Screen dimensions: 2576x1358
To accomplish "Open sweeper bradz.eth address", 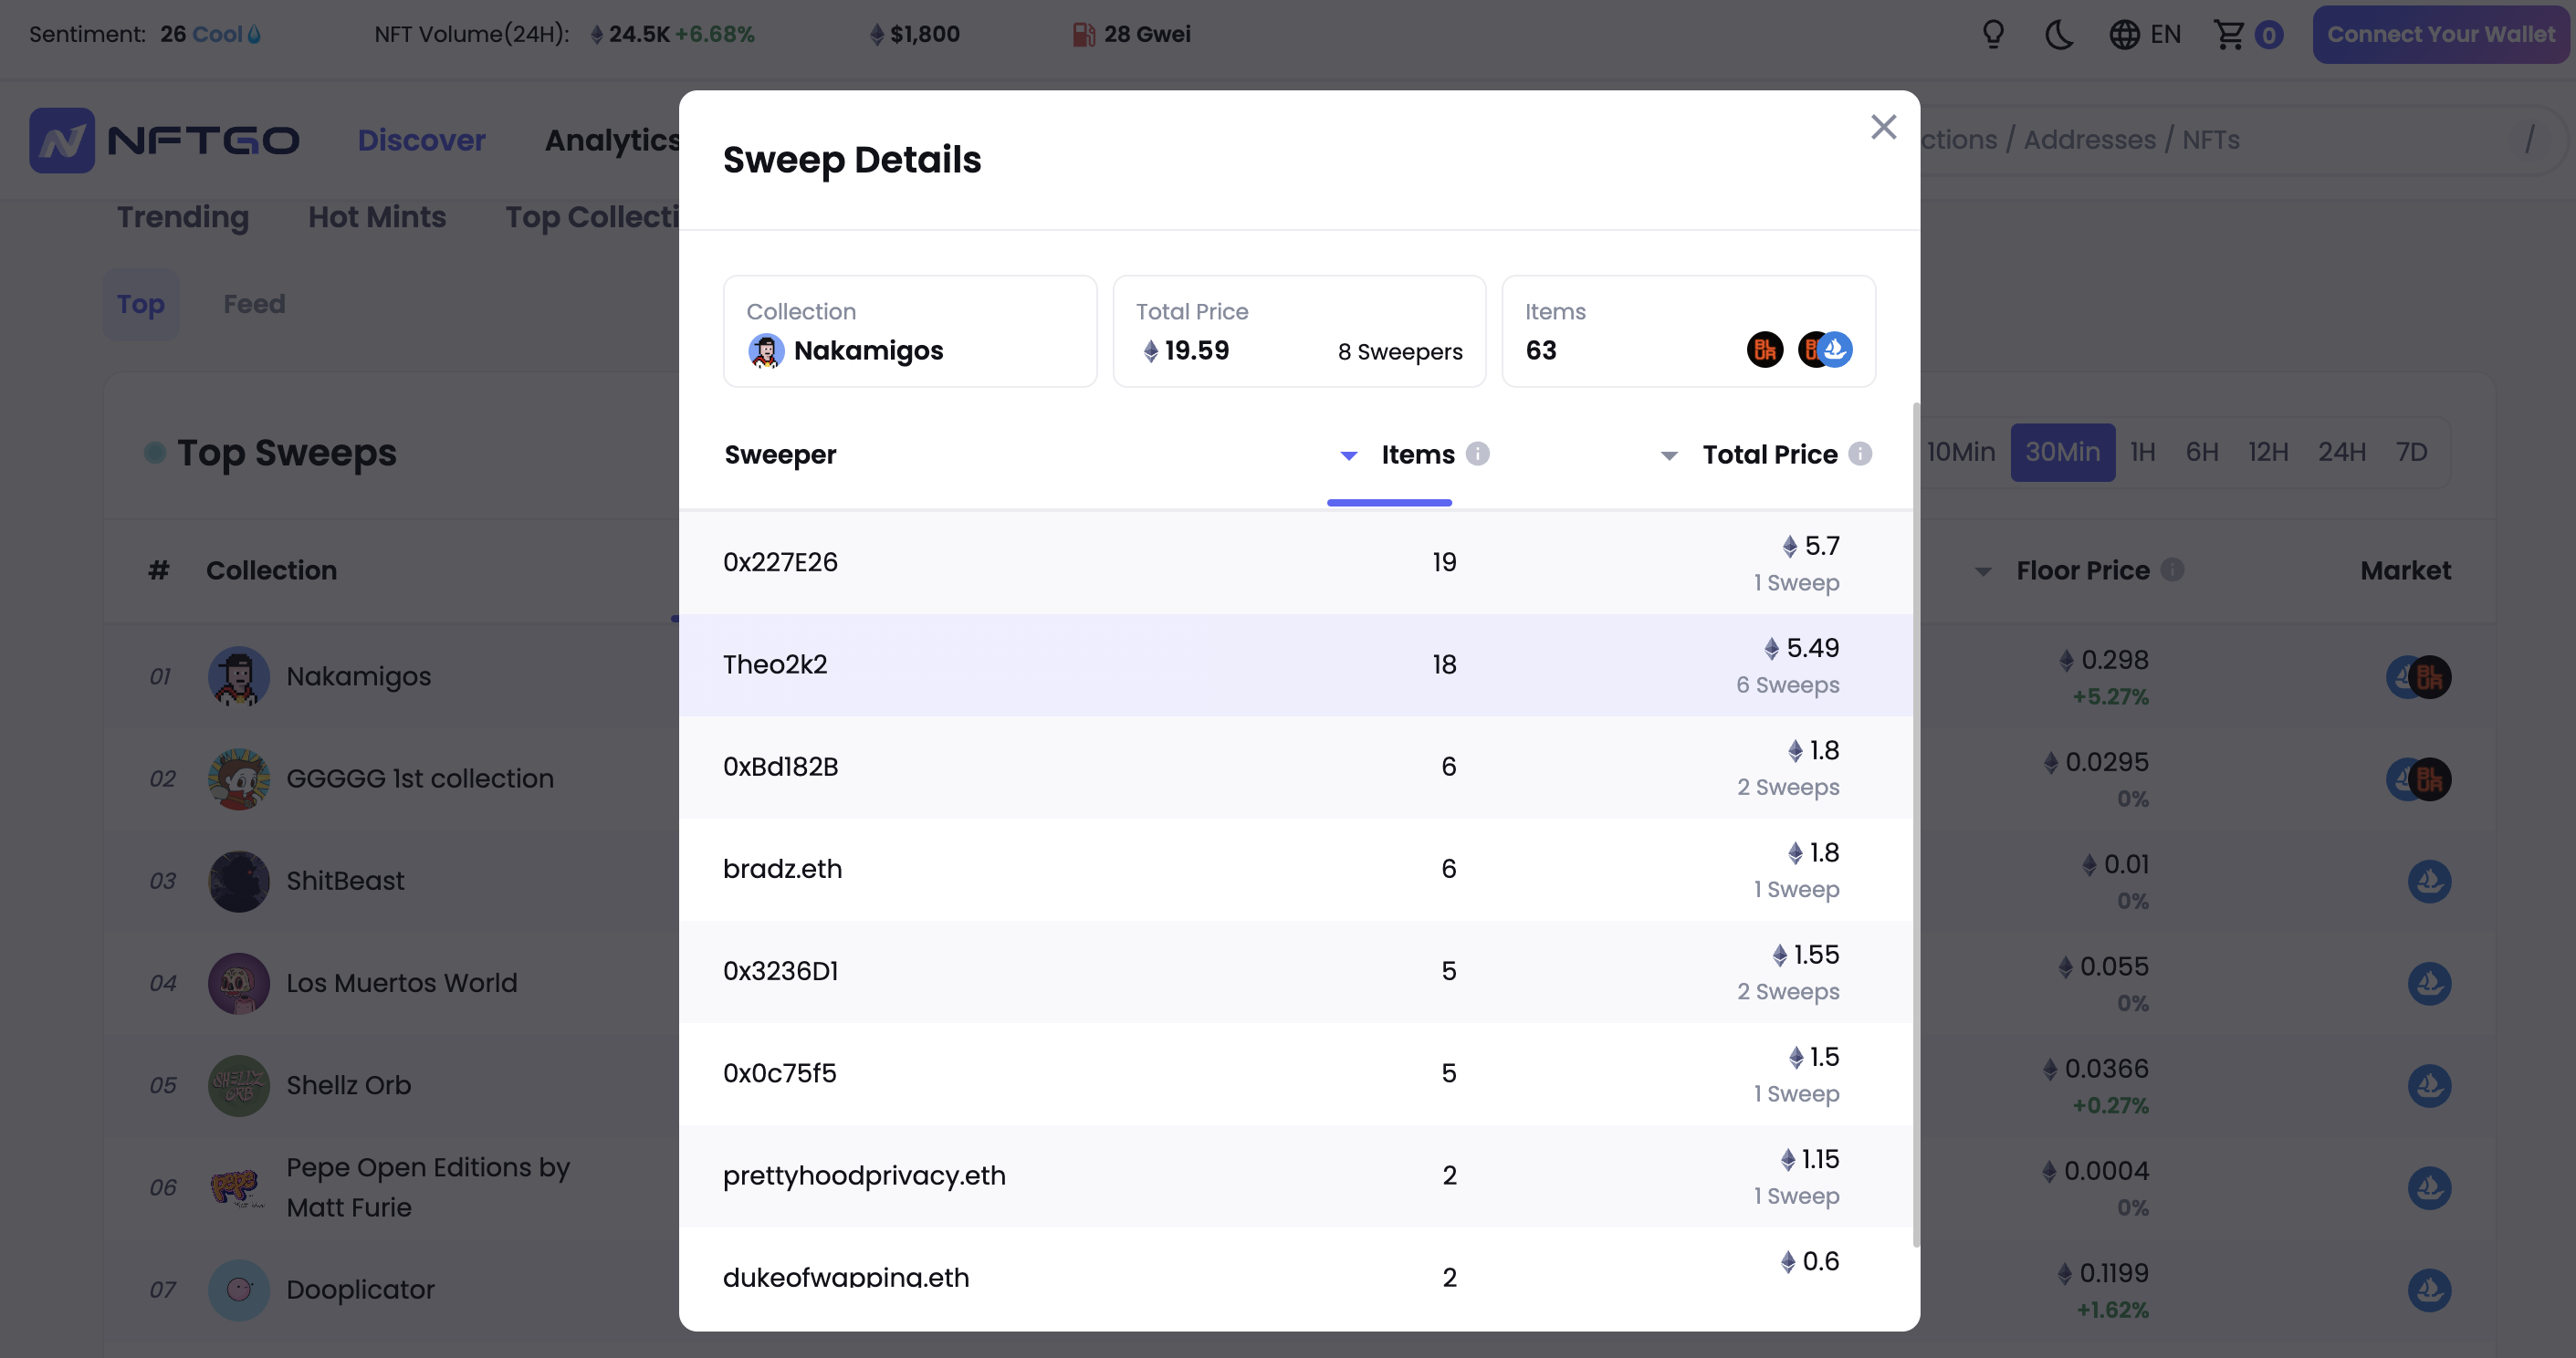I will click(x=782, y=869).
